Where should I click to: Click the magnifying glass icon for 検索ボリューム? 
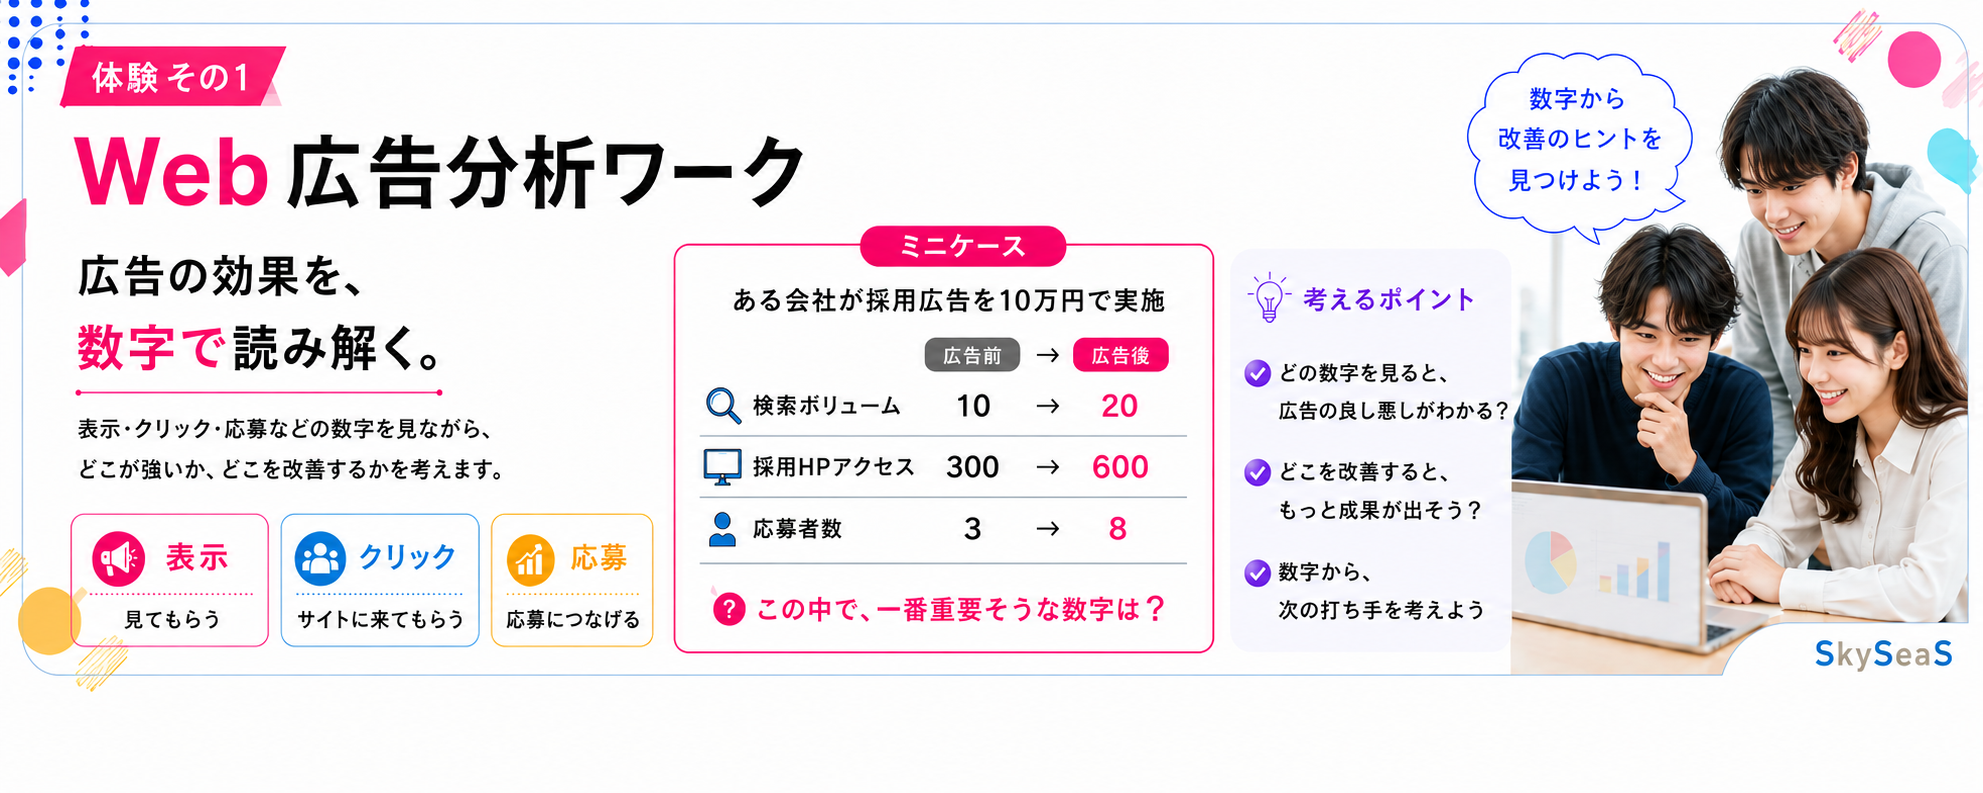[x=722, y=405]
